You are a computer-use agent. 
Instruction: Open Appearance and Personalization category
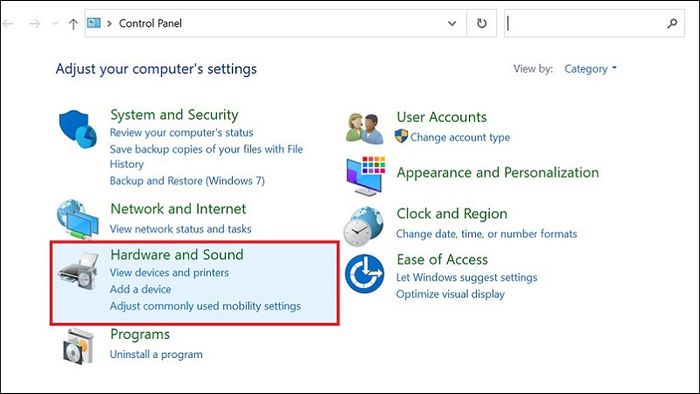coord(498,173)
